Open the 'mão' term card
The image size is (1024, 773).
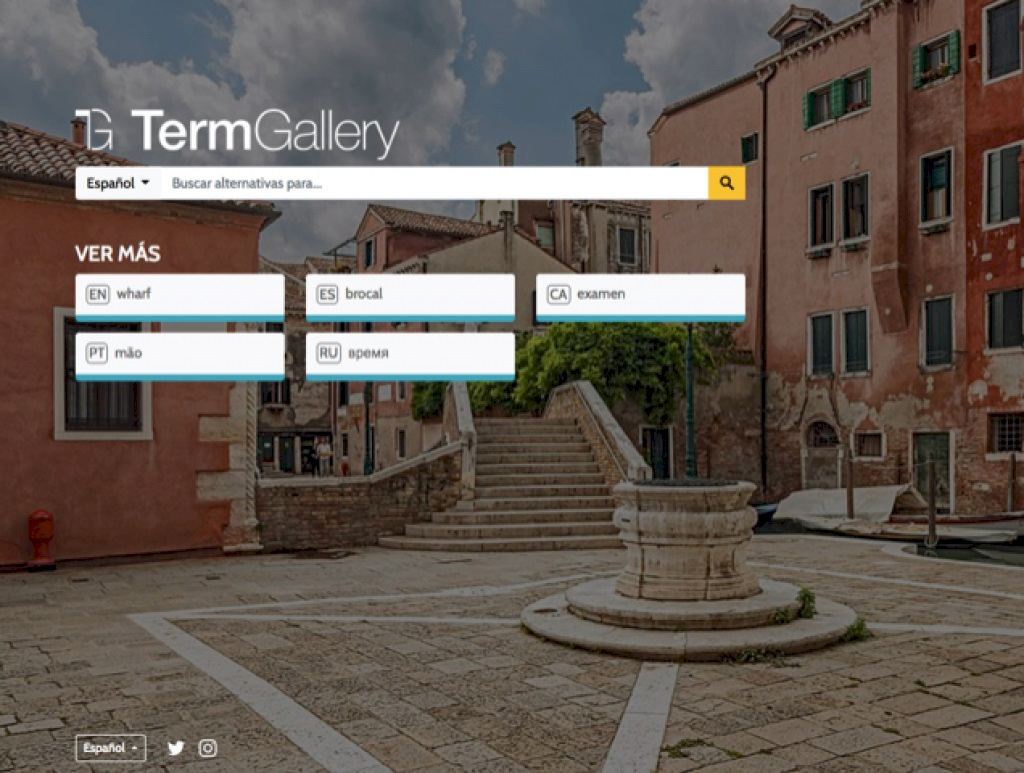coord(180,356)
